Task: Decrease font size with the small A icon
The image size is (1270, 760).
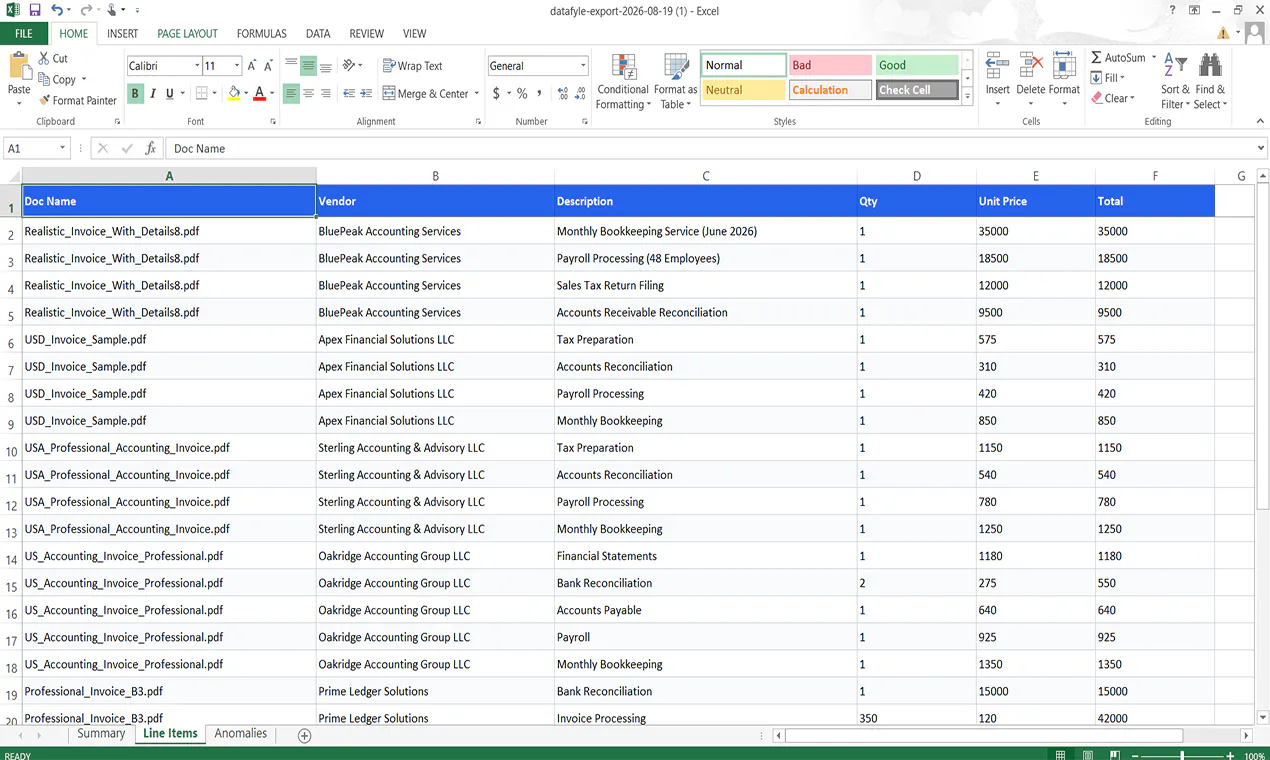Action: [268, 66]
